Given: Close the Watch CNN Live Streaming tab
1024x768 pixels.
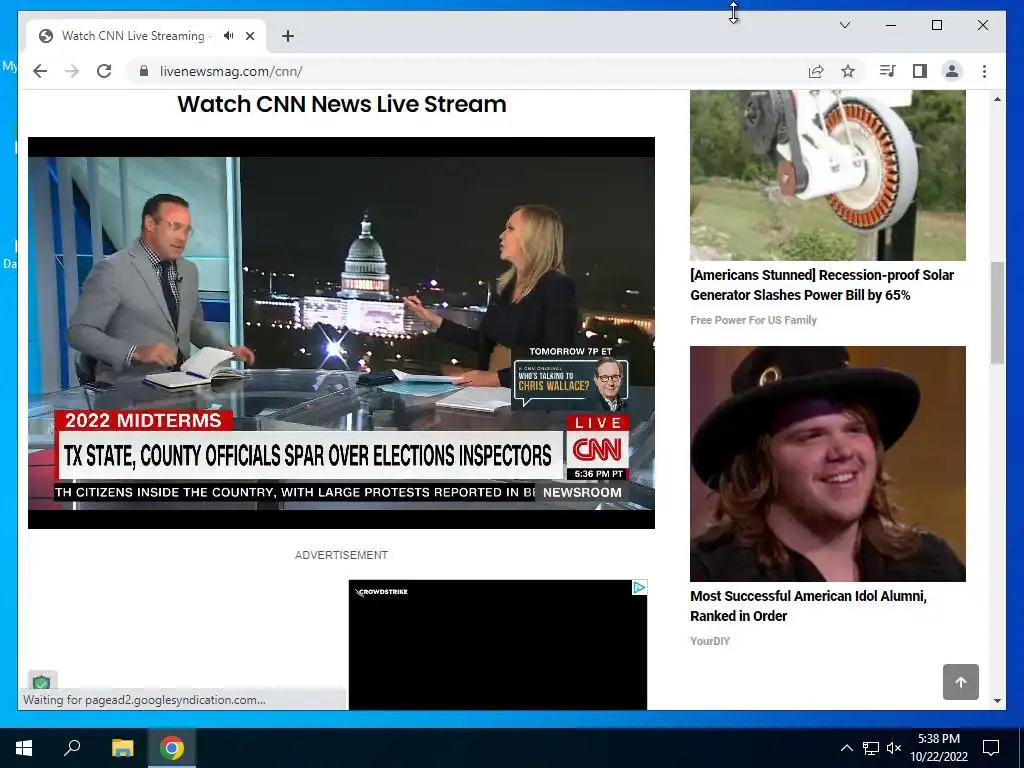Looking at the screenshot, I should (x=249, y=36).
